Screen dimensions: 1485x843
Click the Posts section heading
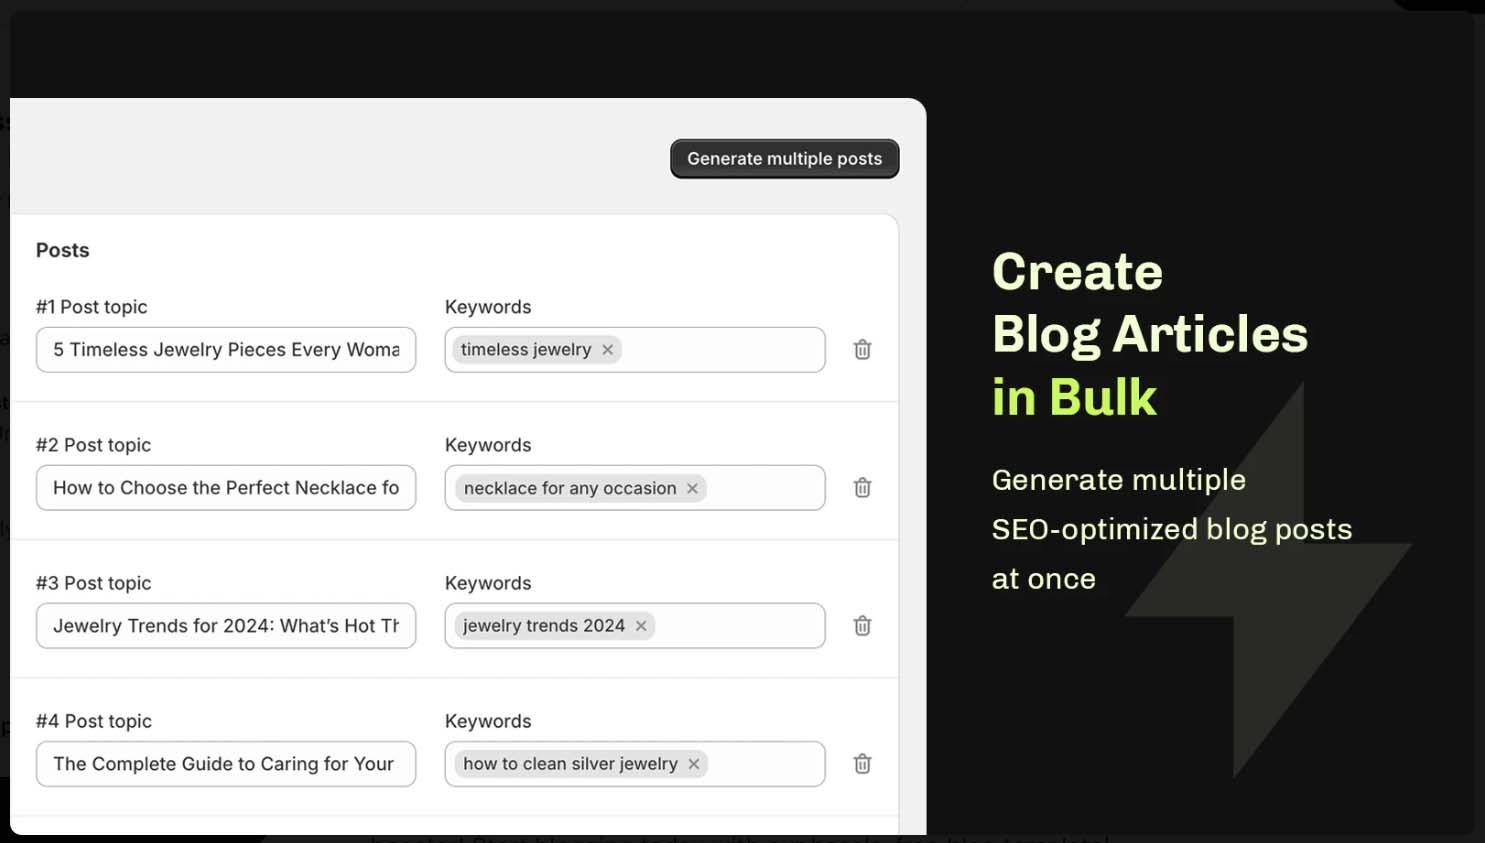coord(62,249)
